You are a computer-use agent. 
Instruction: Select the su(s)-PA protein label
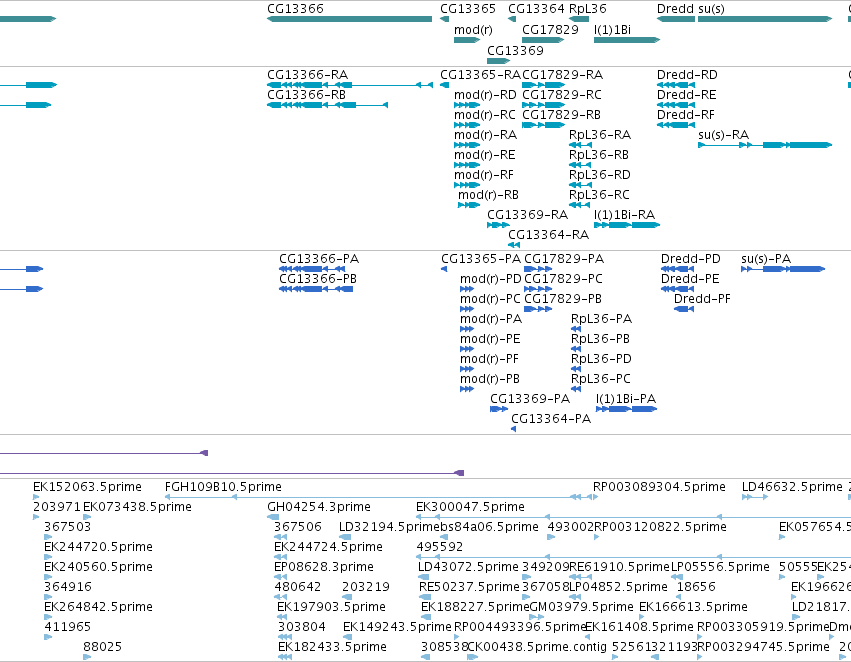766,259
